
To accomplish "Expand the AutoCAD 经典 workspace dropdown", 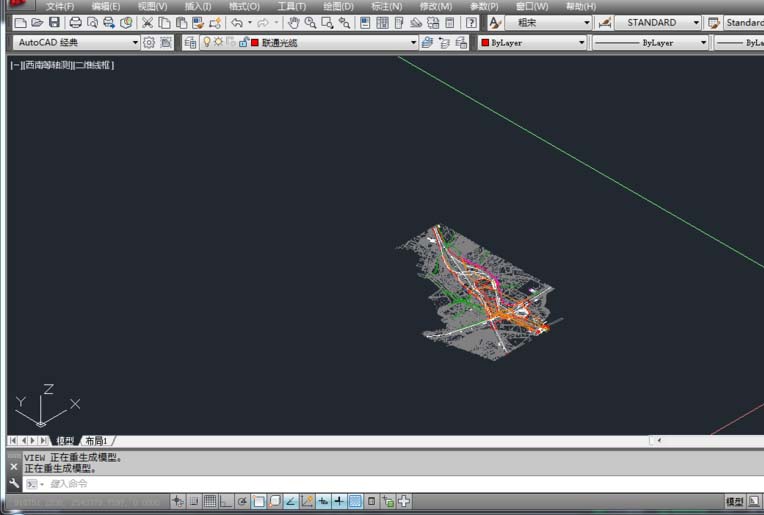I will pos(135,43).
